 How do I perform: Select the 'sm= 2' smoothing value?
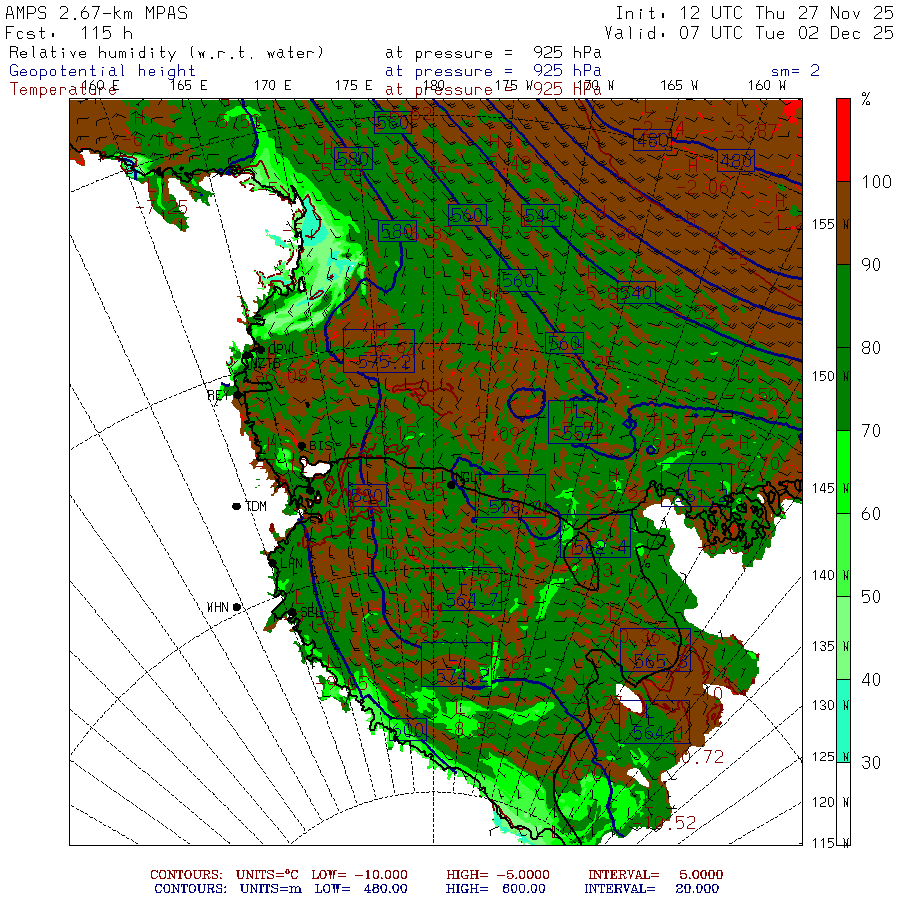(x=795, y=71)
